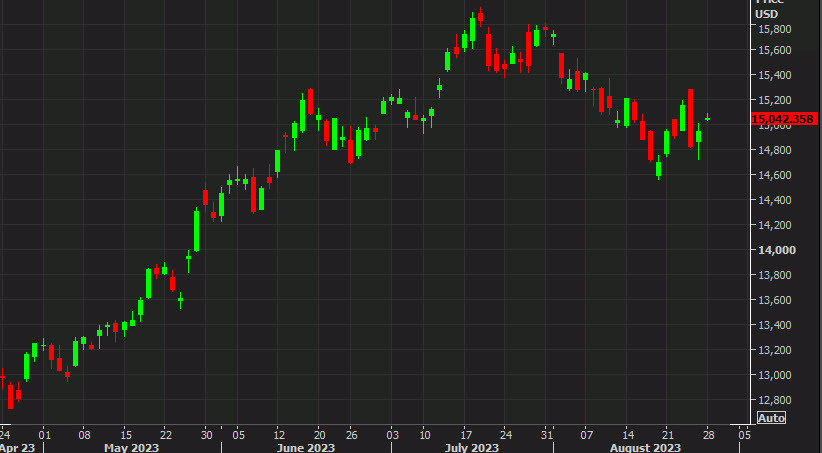Click the lowest red candle in late April
Viewport: 822px width, 453px height.
point(11,395)
